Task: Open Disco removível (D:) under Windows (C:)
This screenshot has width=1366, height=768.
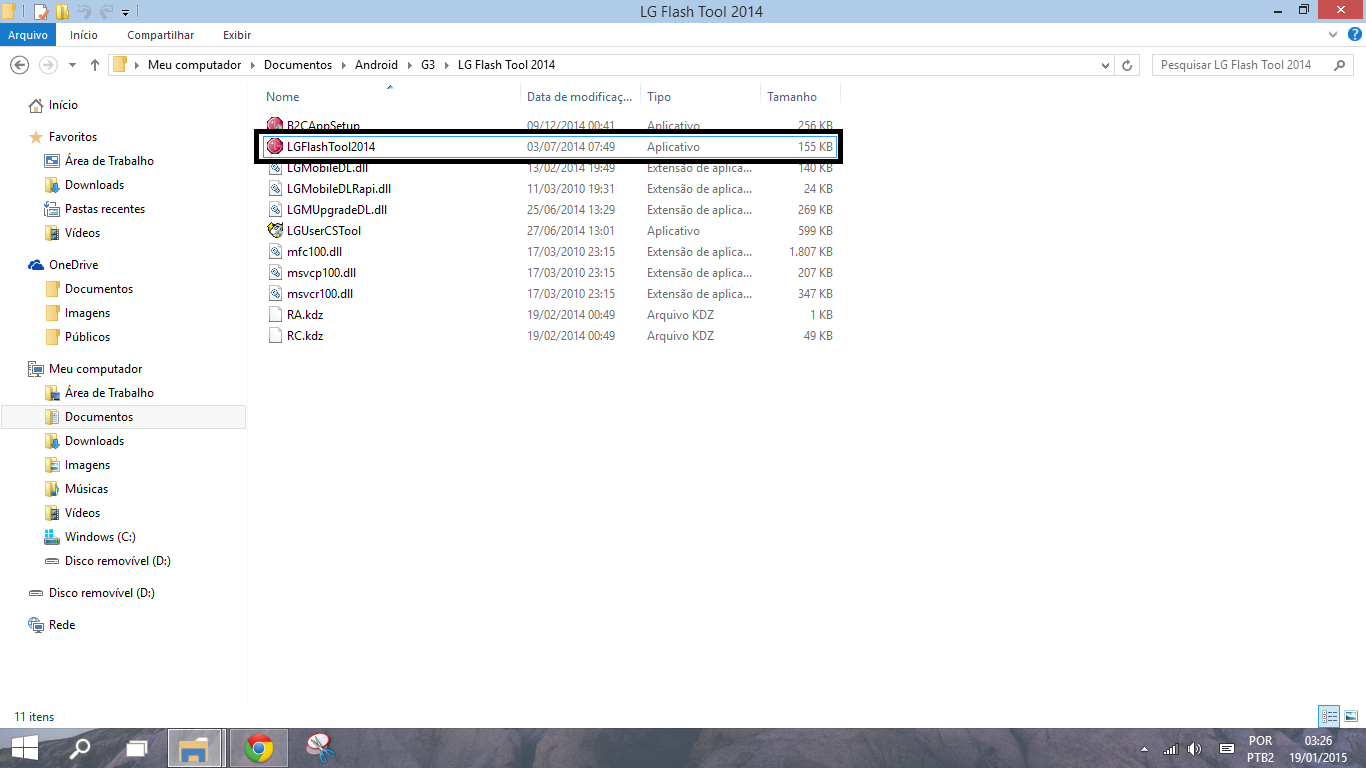Action: pos(117,561)
